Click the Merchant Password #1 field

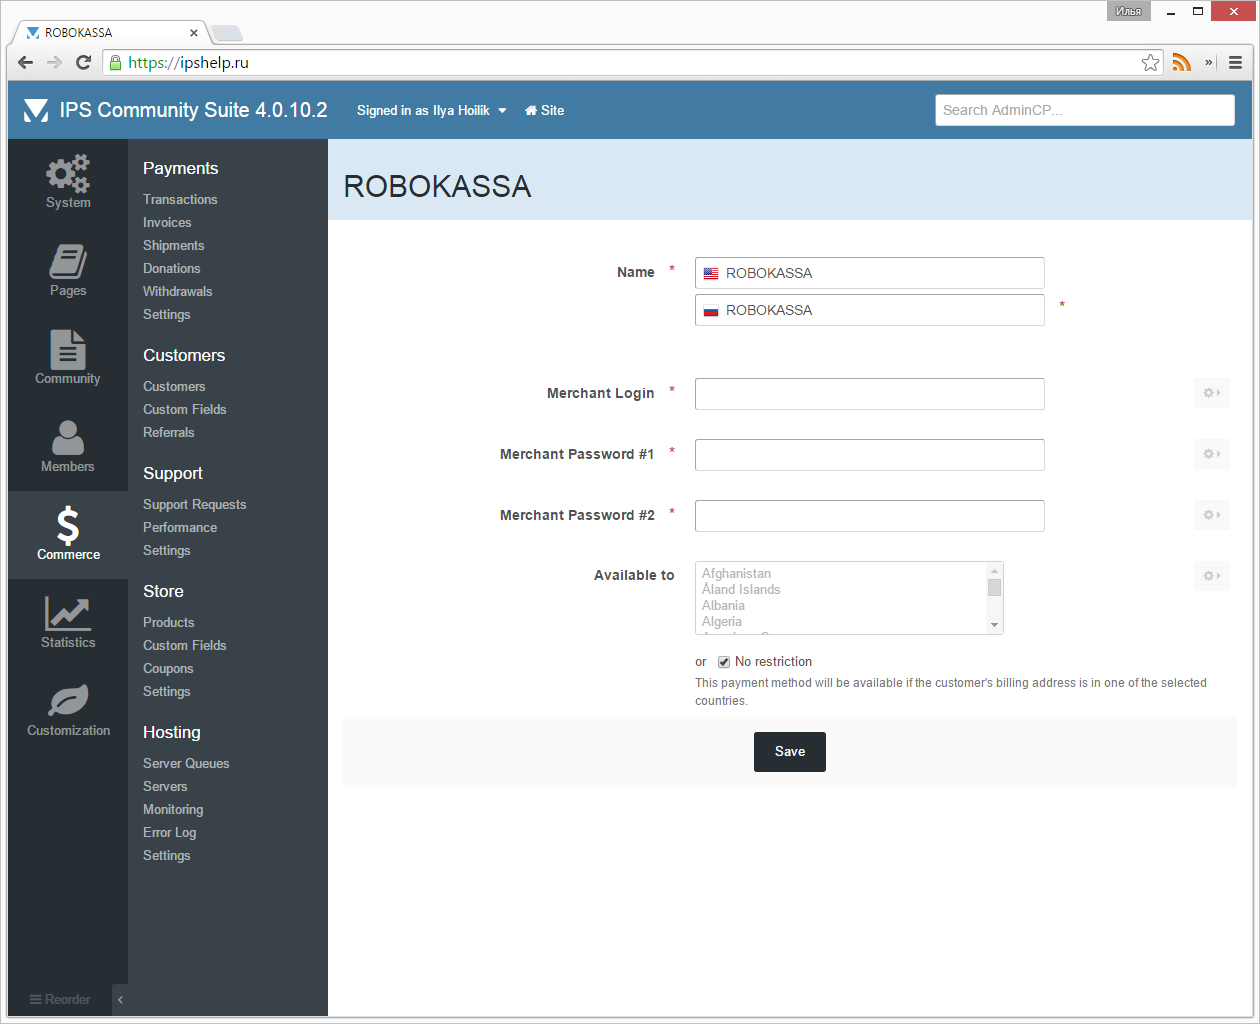tap(870, 455)
